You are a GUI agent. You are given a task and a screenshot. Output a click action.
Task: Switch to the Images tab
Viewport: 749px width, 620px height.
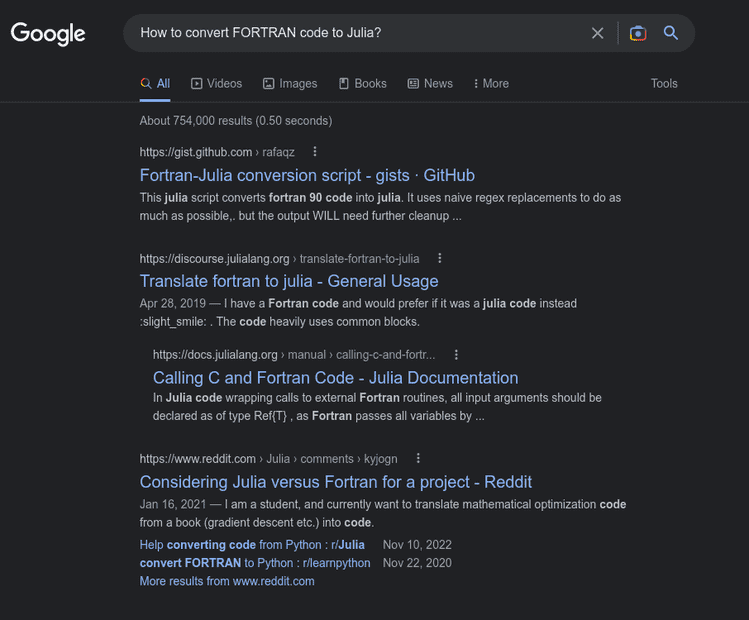pos(290,84)
